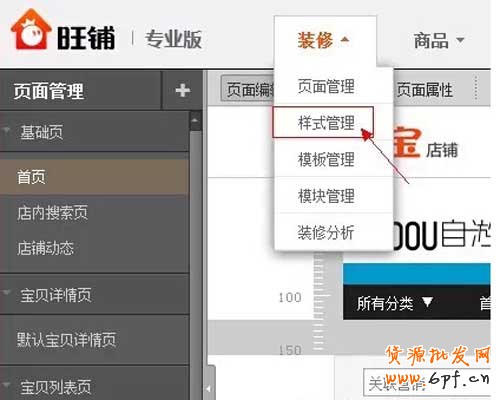Click the 页面管理 sidebar heading

click(x=49, y=91)
